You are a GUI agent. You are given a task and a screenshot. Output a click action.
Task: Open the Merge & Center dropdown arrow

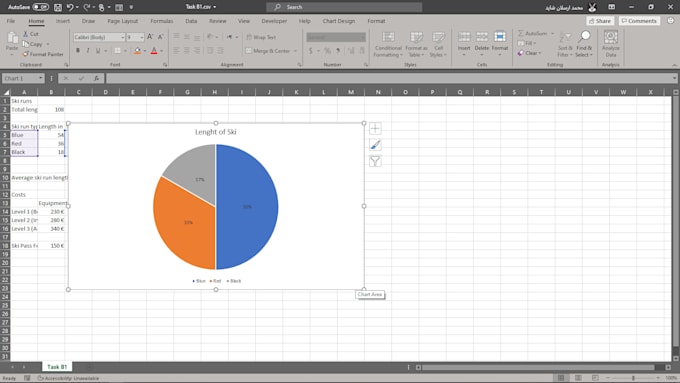[x=295, y=51]
